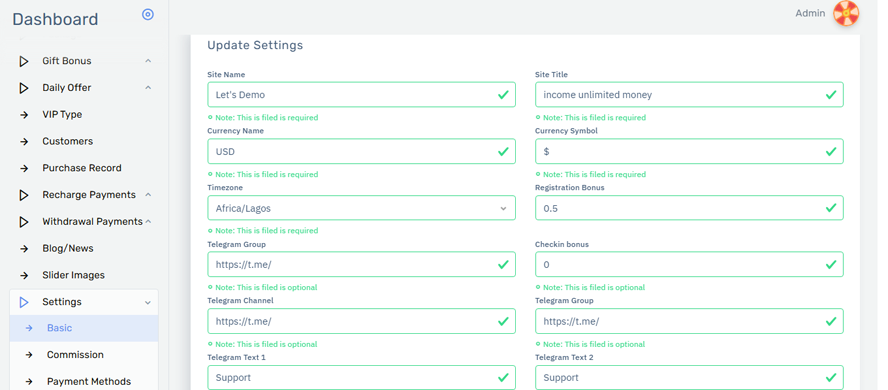Click the triangle icon beside Gift Bonus
Screen dimensions: 888x390
(x=24, y=61)
